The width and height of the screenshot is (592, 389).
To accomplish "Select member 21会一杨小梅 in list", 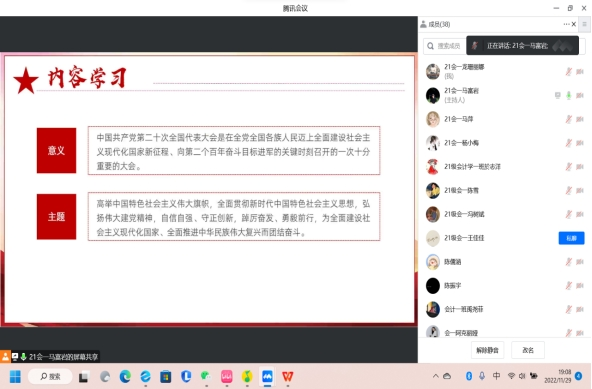I will click(x=505, y=143).
